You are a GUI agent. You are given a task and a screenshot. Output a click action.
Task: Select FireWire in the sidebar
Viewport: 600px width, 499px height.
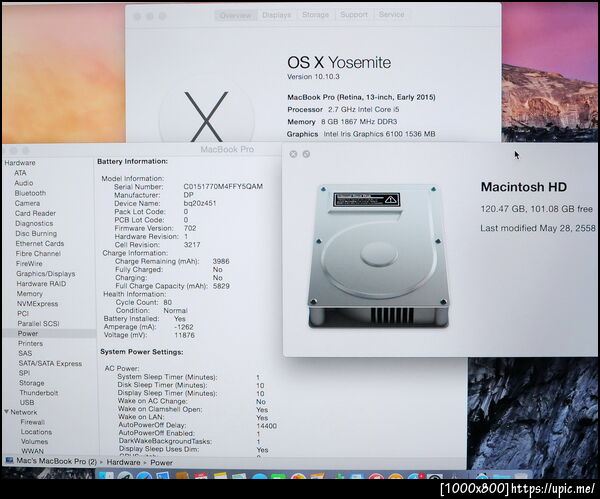(29, 264)
